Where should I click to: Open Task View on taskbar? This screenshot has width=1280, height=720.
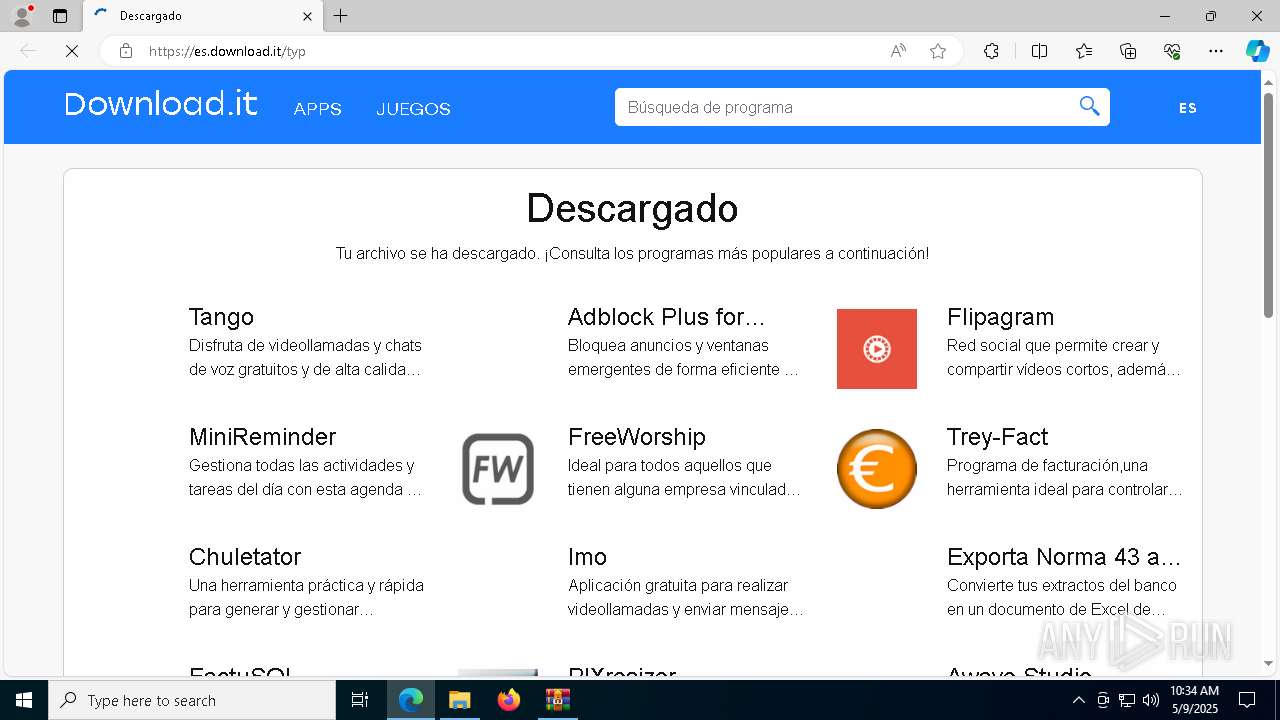360,700
